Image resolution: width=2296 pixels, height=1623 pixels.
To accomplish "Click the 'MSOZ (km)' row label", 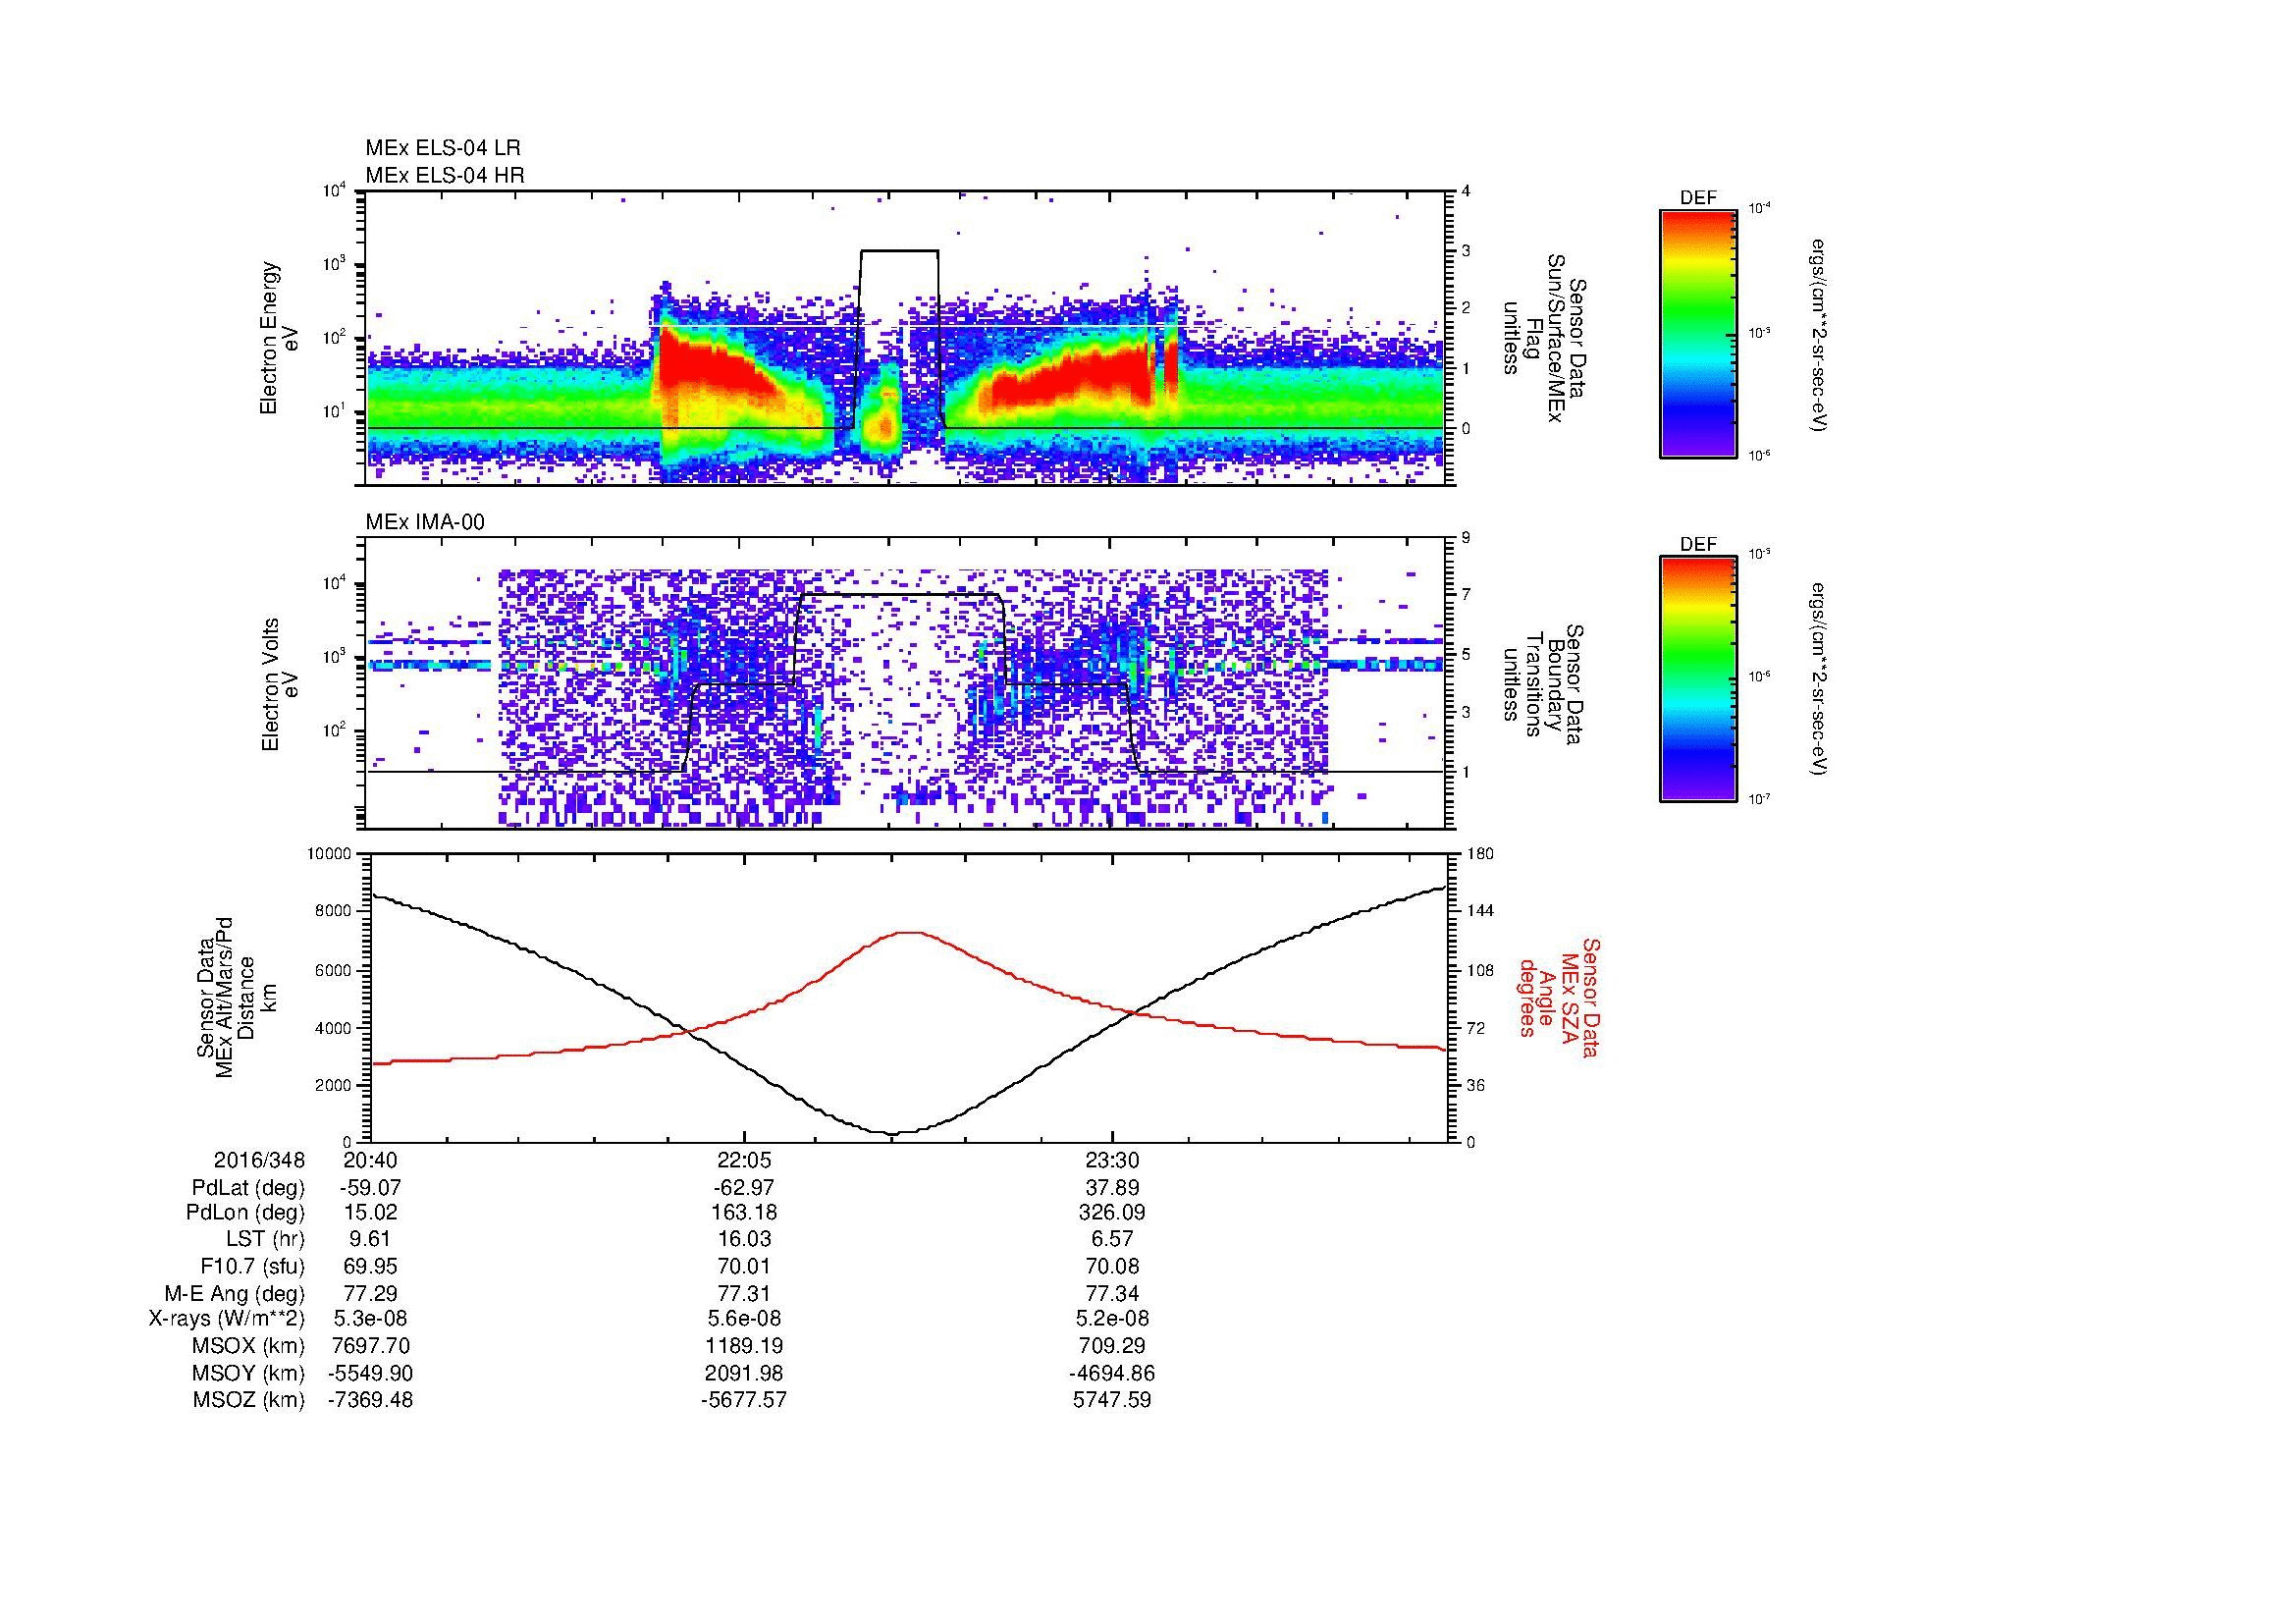I will click(249, 1400).
